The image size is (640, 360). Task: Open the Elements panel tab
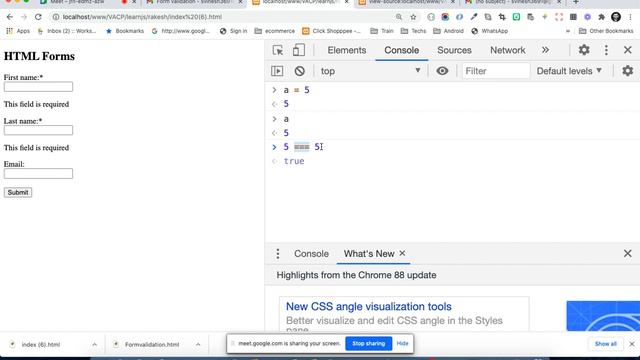pyautogui.click(x=347, y=50)
